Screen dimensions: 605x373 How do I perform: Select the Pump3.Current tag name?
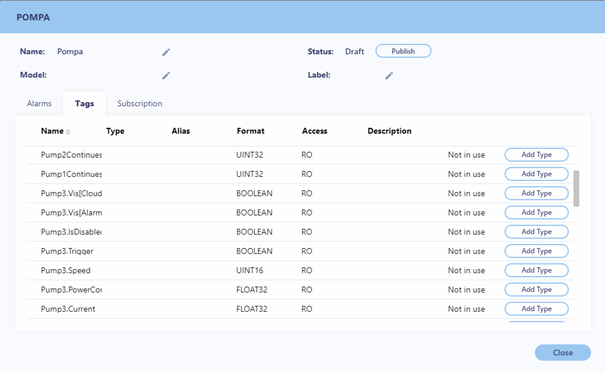[x=68, y=309]
